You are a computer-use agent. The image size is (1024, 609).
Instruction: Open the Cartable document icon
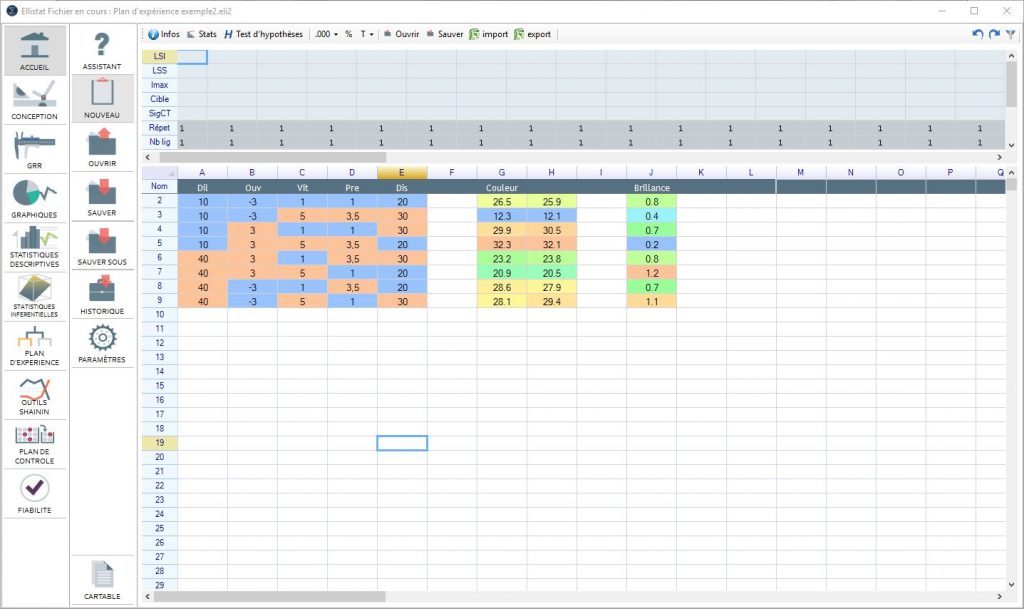(102, 580)
